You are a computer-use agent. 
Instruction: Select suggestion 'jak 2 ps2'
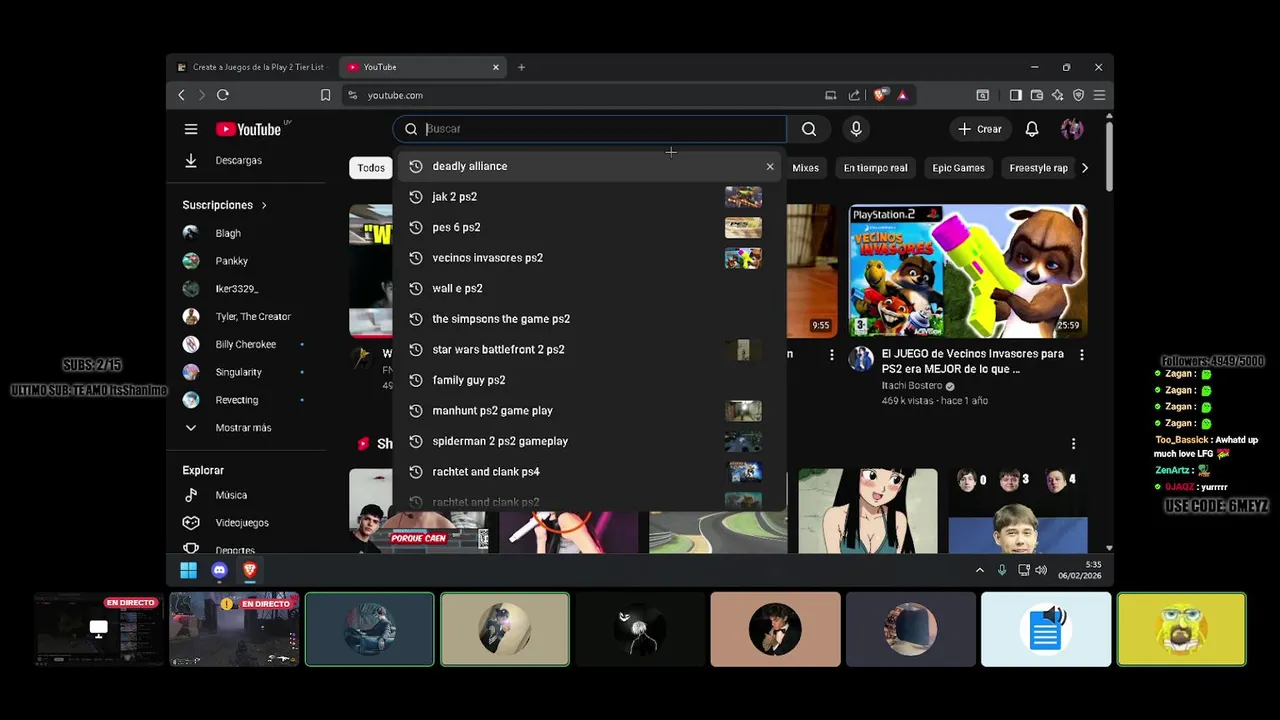590,197
